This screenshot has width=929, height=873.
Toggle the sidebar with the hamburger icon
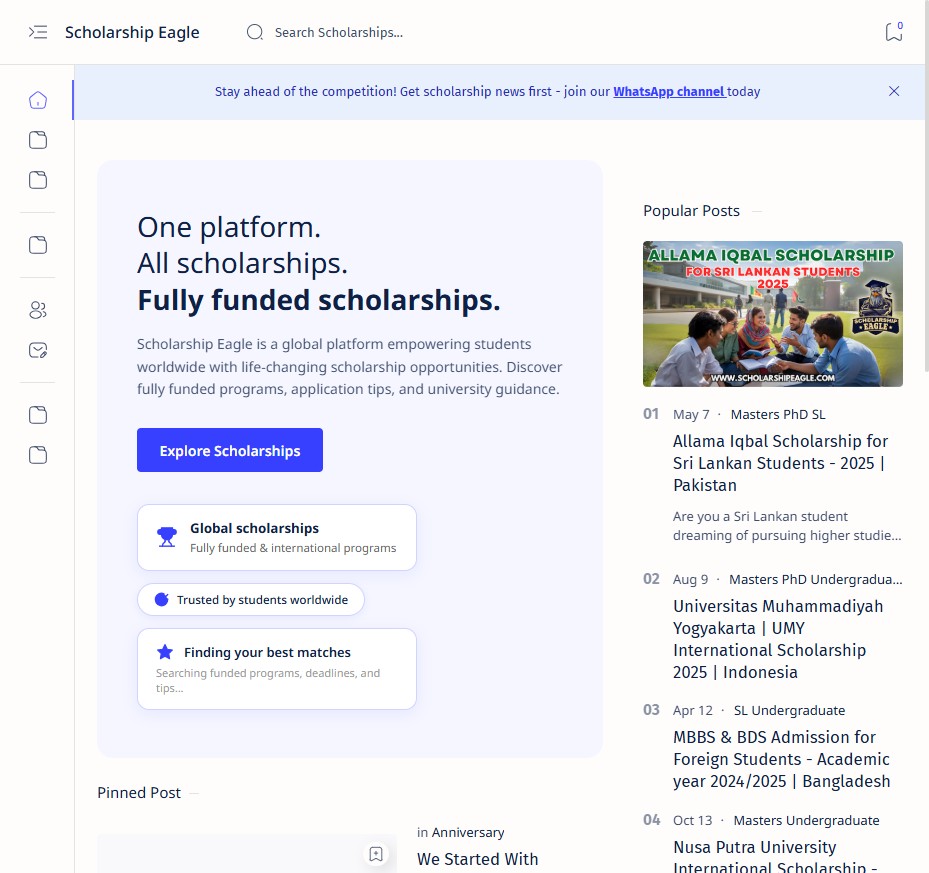click(x=38, y=32)
